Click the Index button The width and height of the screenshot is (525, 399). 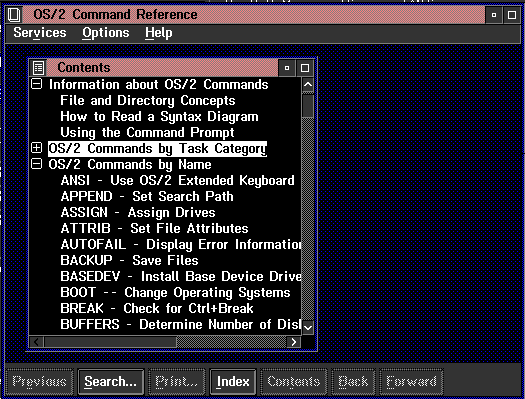tap(233, 382)
